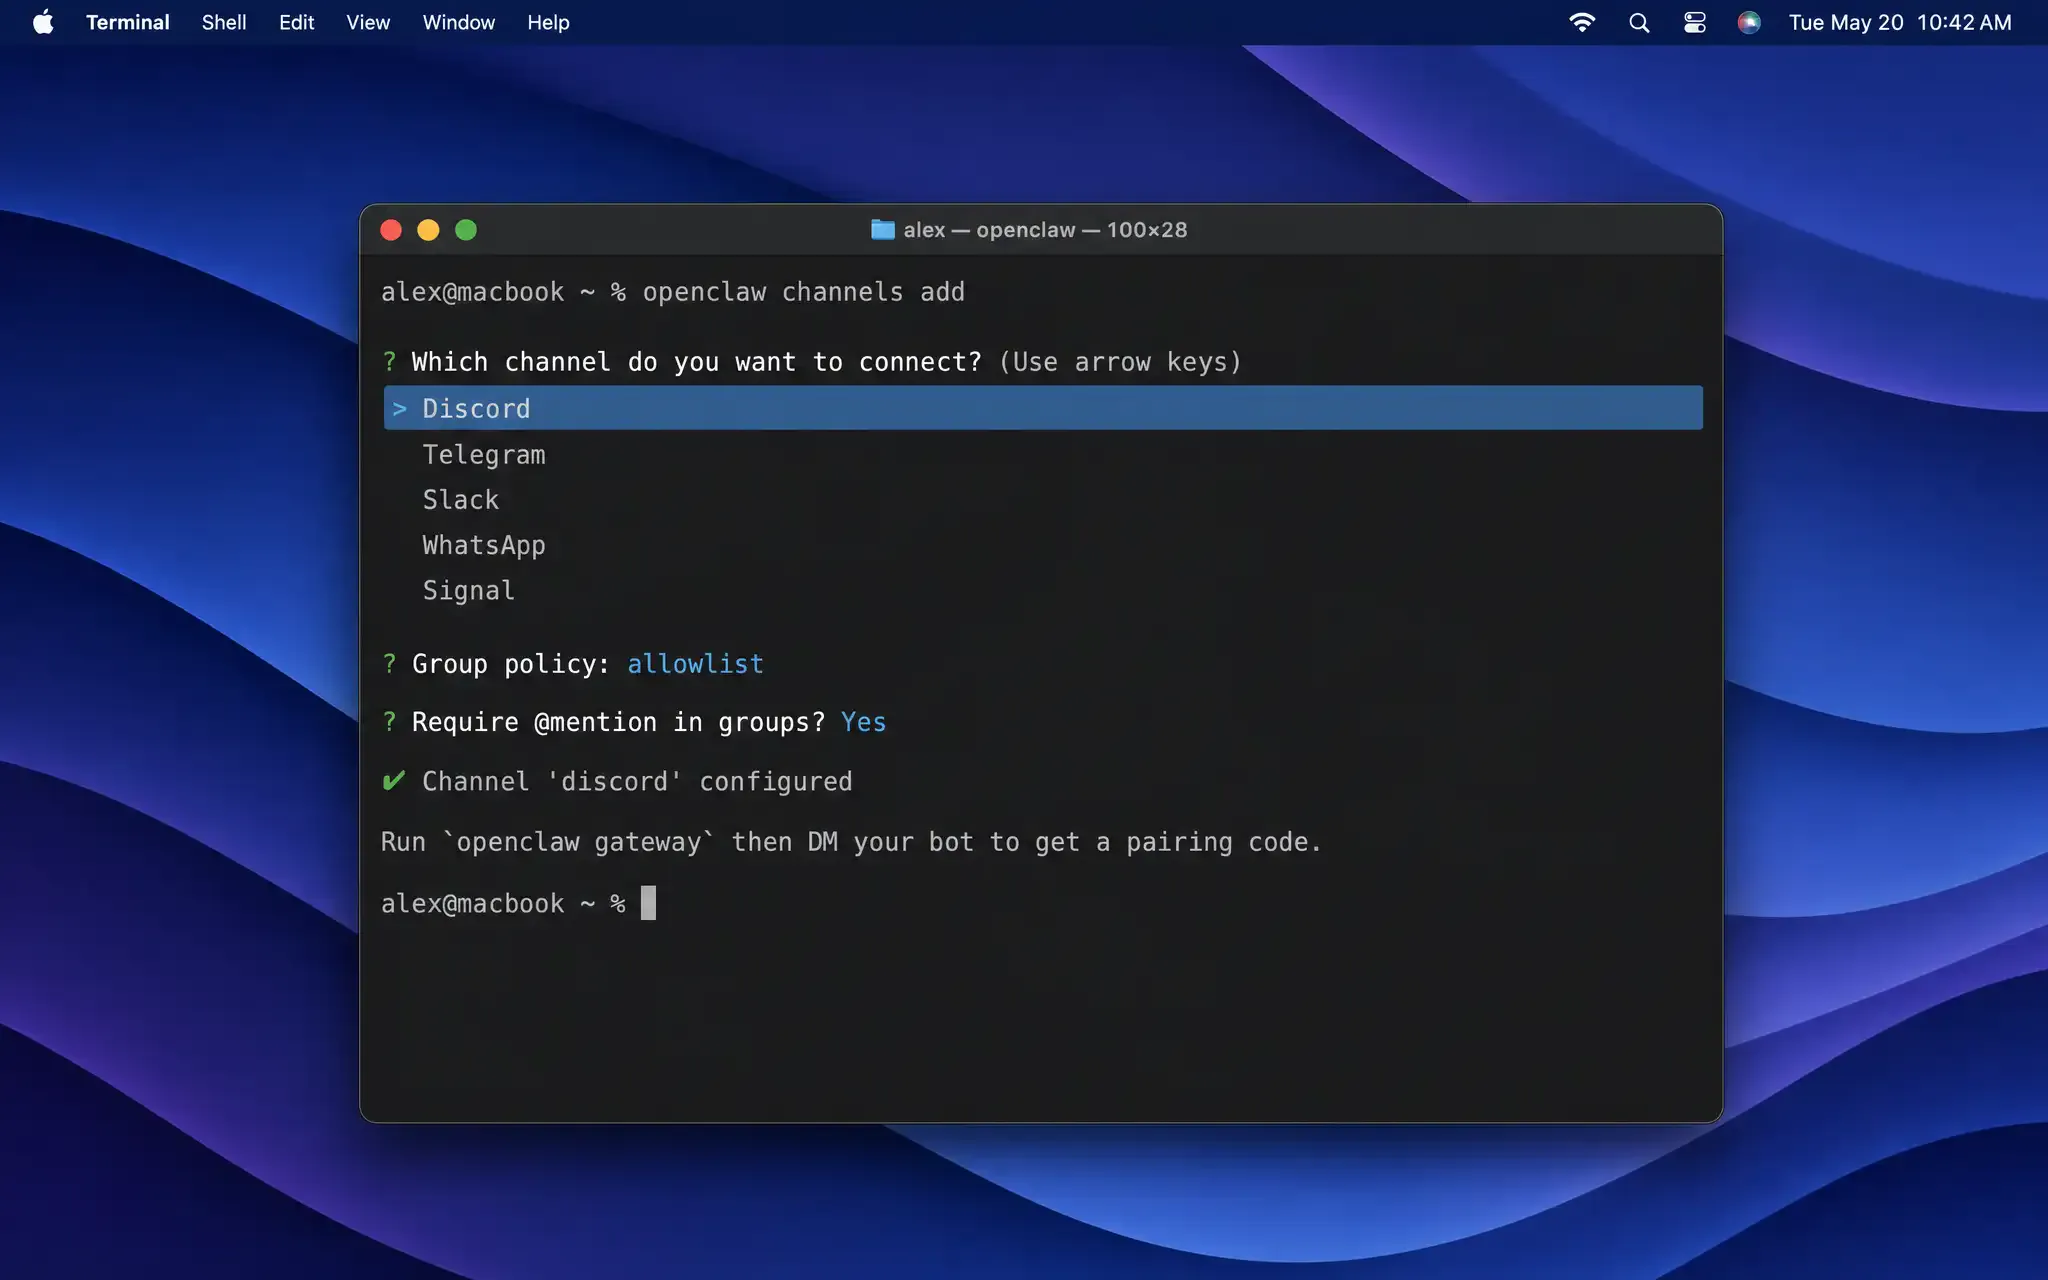Viewport: 2048px width, 1280px height.
Task: Click the 'Require @mention in groups?' question
Action: click(x=618, y=722)
